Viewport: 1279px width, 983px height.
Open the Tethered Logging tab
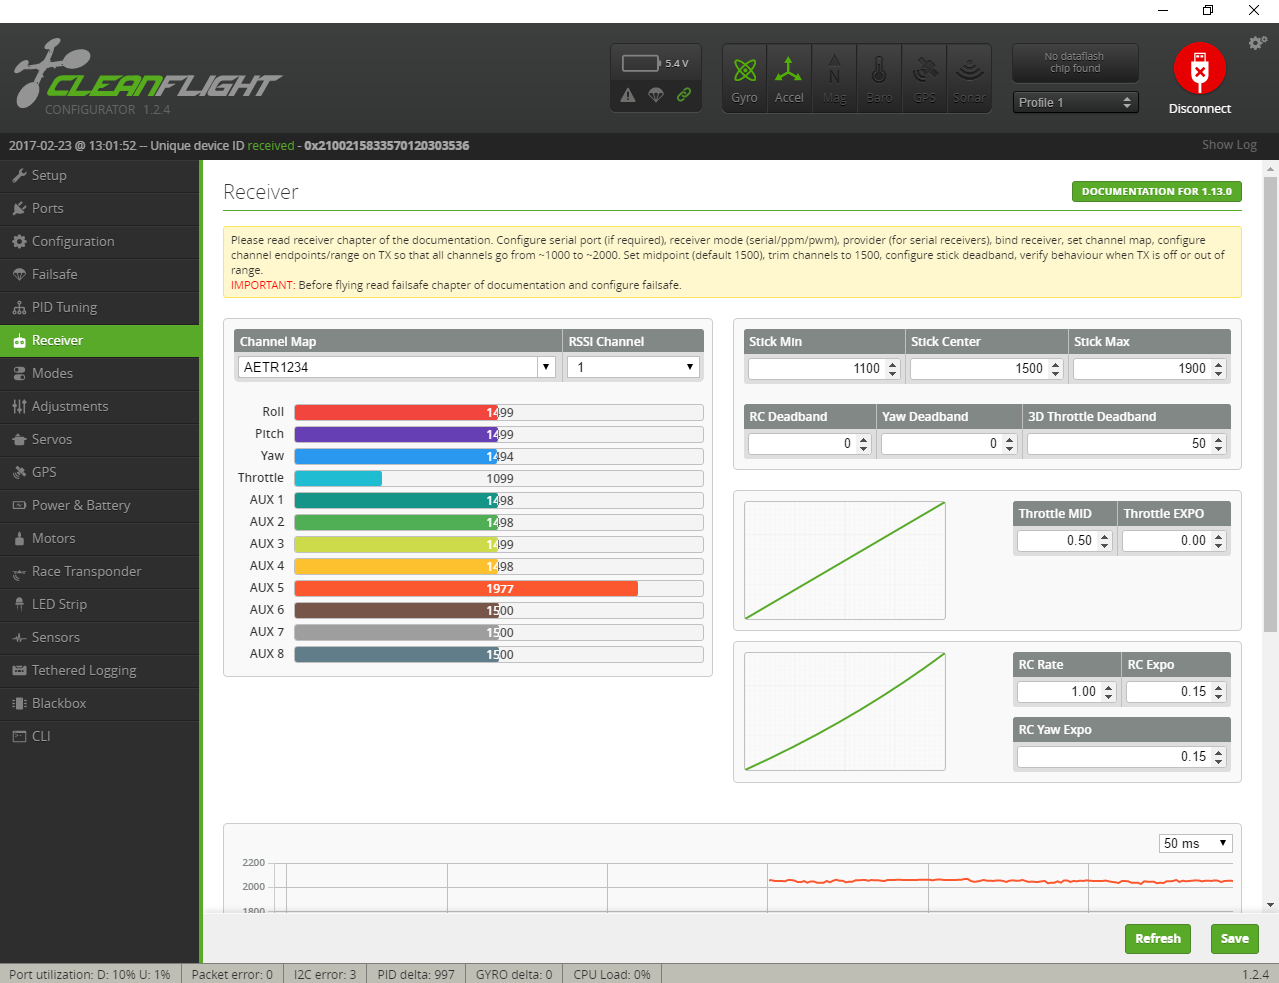(100, 670)
